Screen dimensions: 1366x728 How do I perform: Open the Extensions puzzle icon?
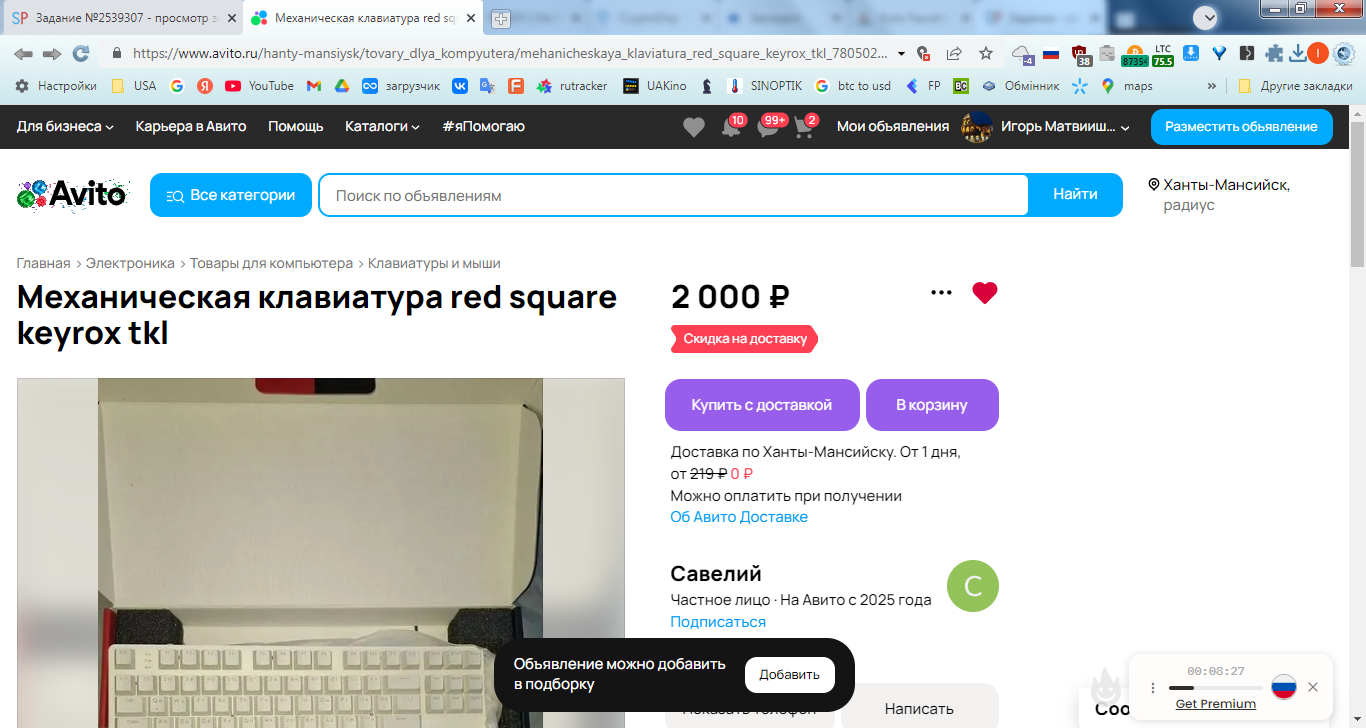(1274, 53)
